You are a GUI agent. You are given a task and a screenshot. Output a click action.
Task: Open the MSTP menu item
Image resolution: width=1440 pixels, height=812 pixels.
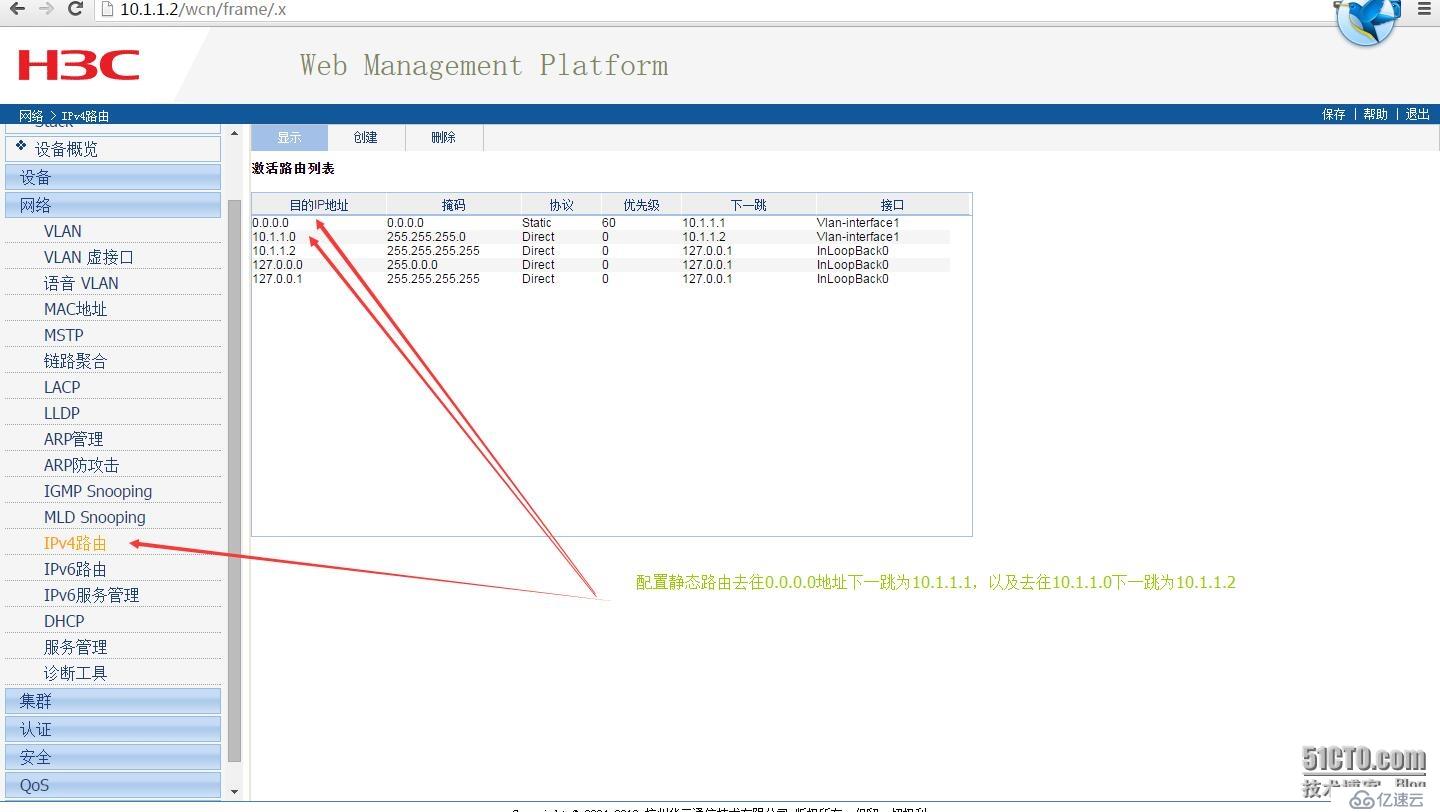(x=64, y=335)
